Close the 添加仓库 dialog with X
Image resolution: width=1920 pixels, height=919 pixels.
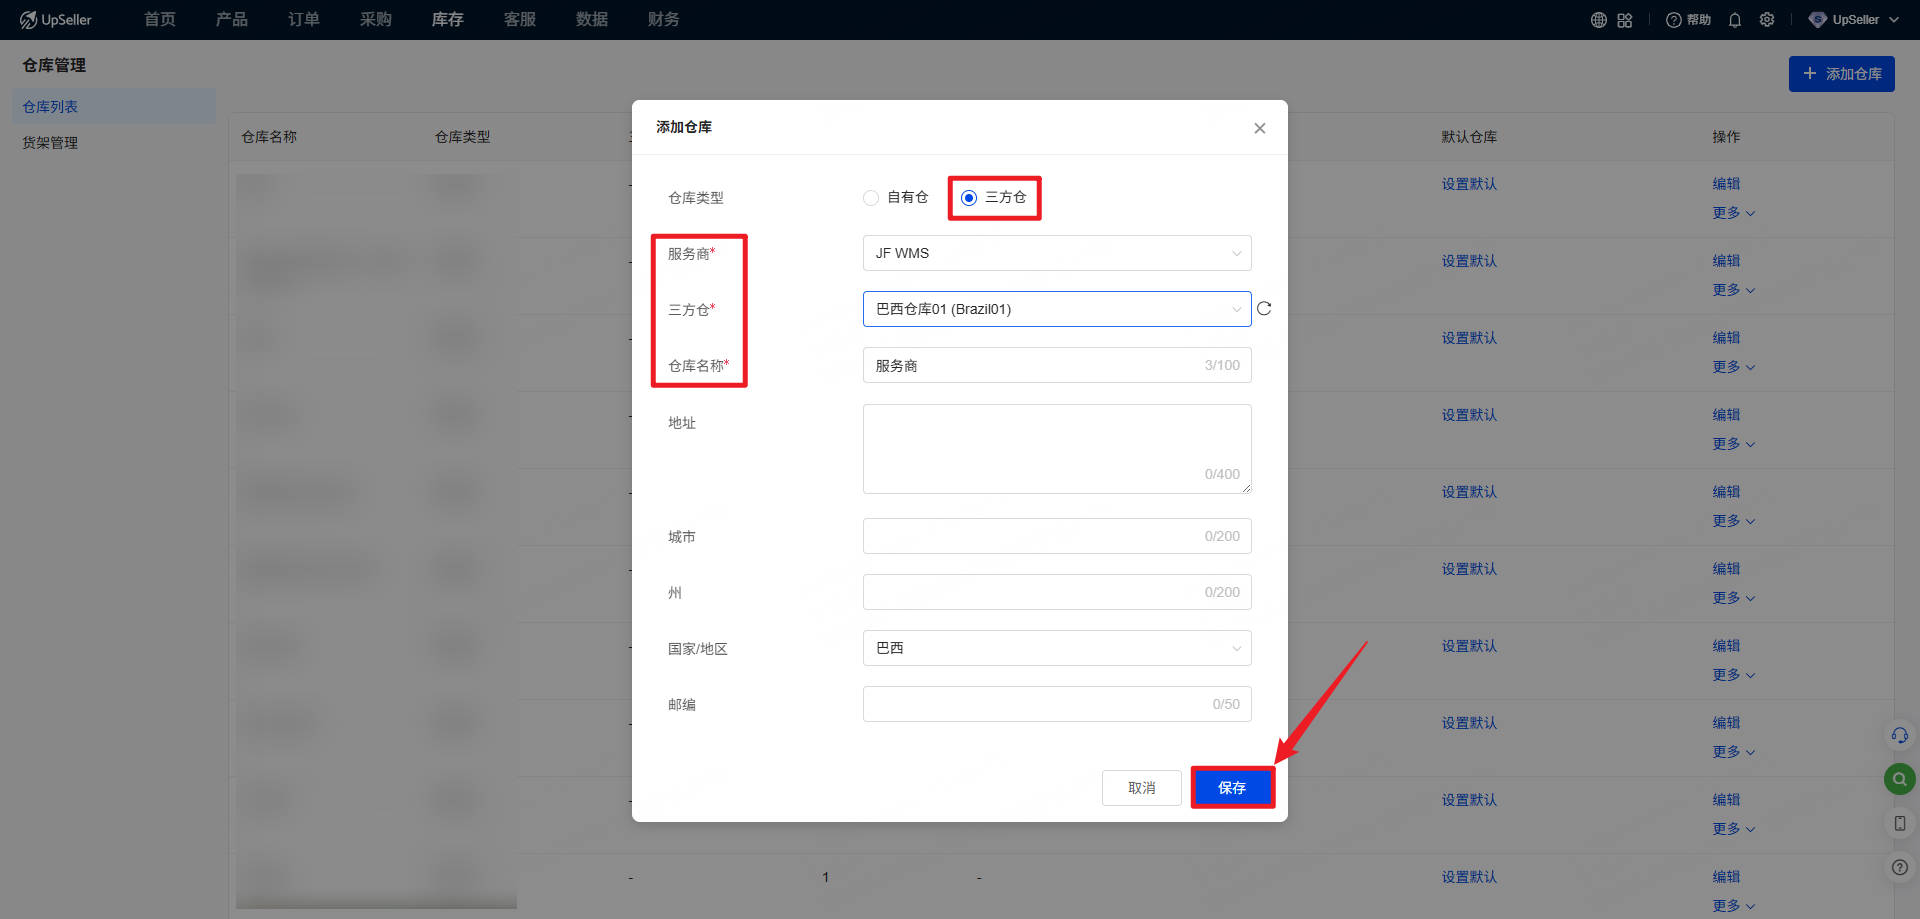[1259, 128]
